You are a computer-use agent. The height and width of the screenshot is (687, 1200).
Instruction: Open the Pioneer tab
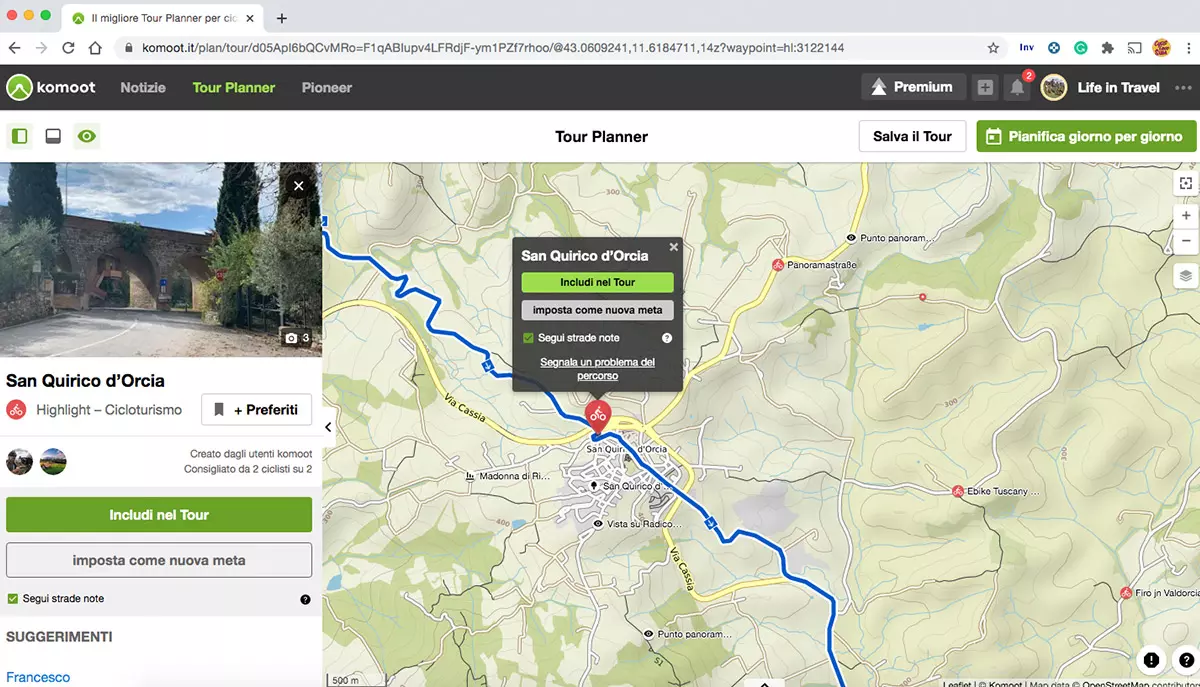pyautogui.click(x=327, y=87)
